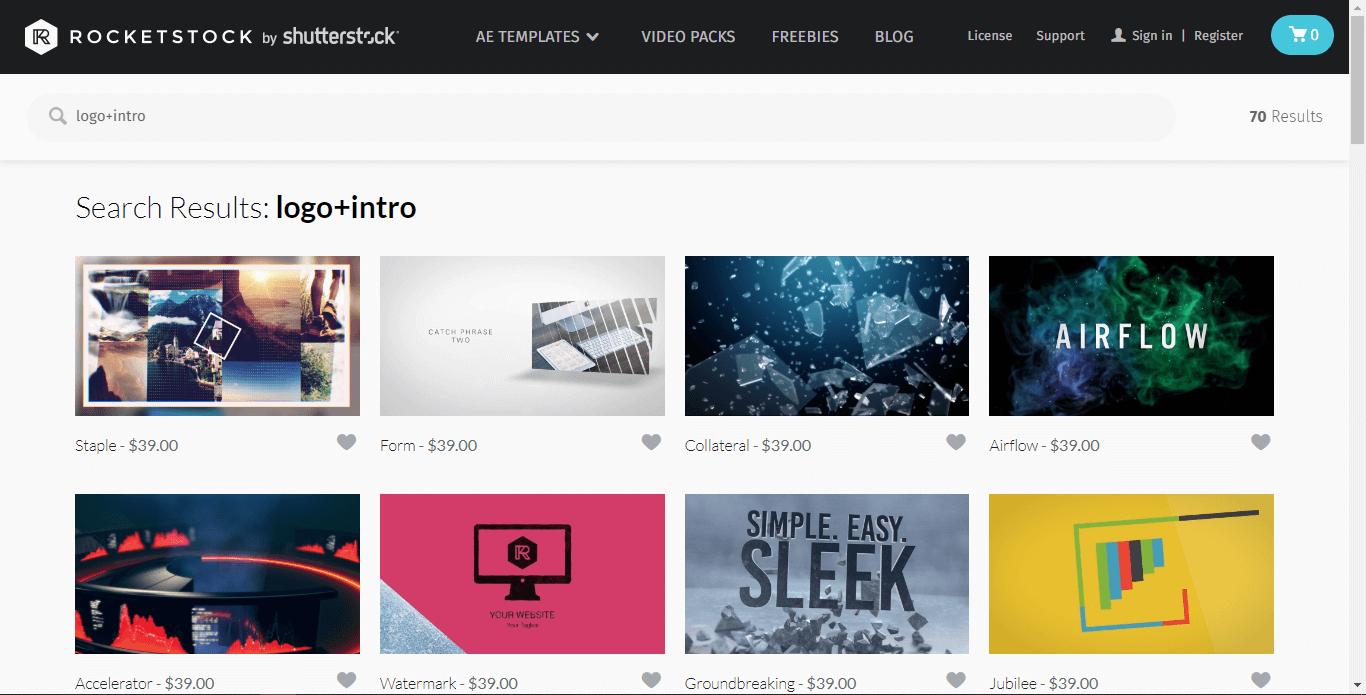This screenshot has width=1366, height=695.
Task: Favorite the Staple template with heart
Action: [346, 442]
